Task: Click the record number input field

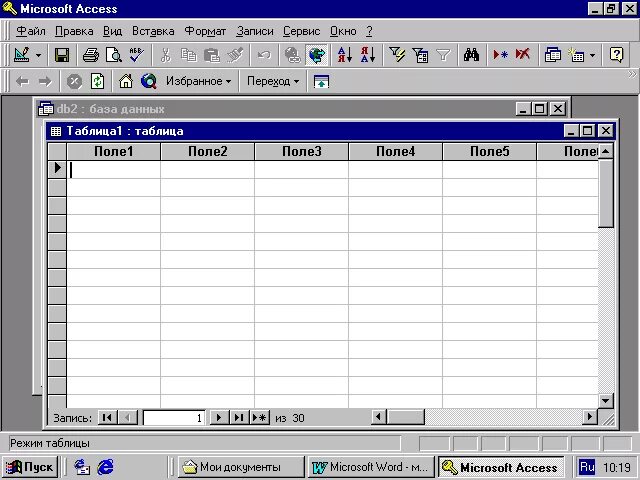Action: 174,418
